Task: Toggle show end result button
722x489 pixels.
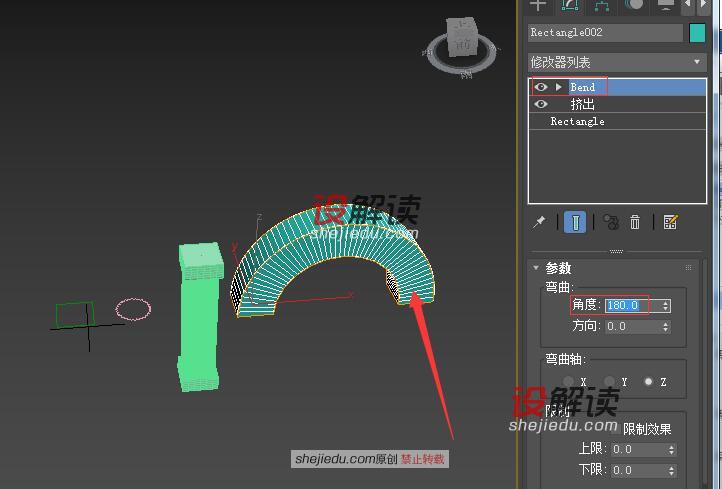Action: pos(575,222)
